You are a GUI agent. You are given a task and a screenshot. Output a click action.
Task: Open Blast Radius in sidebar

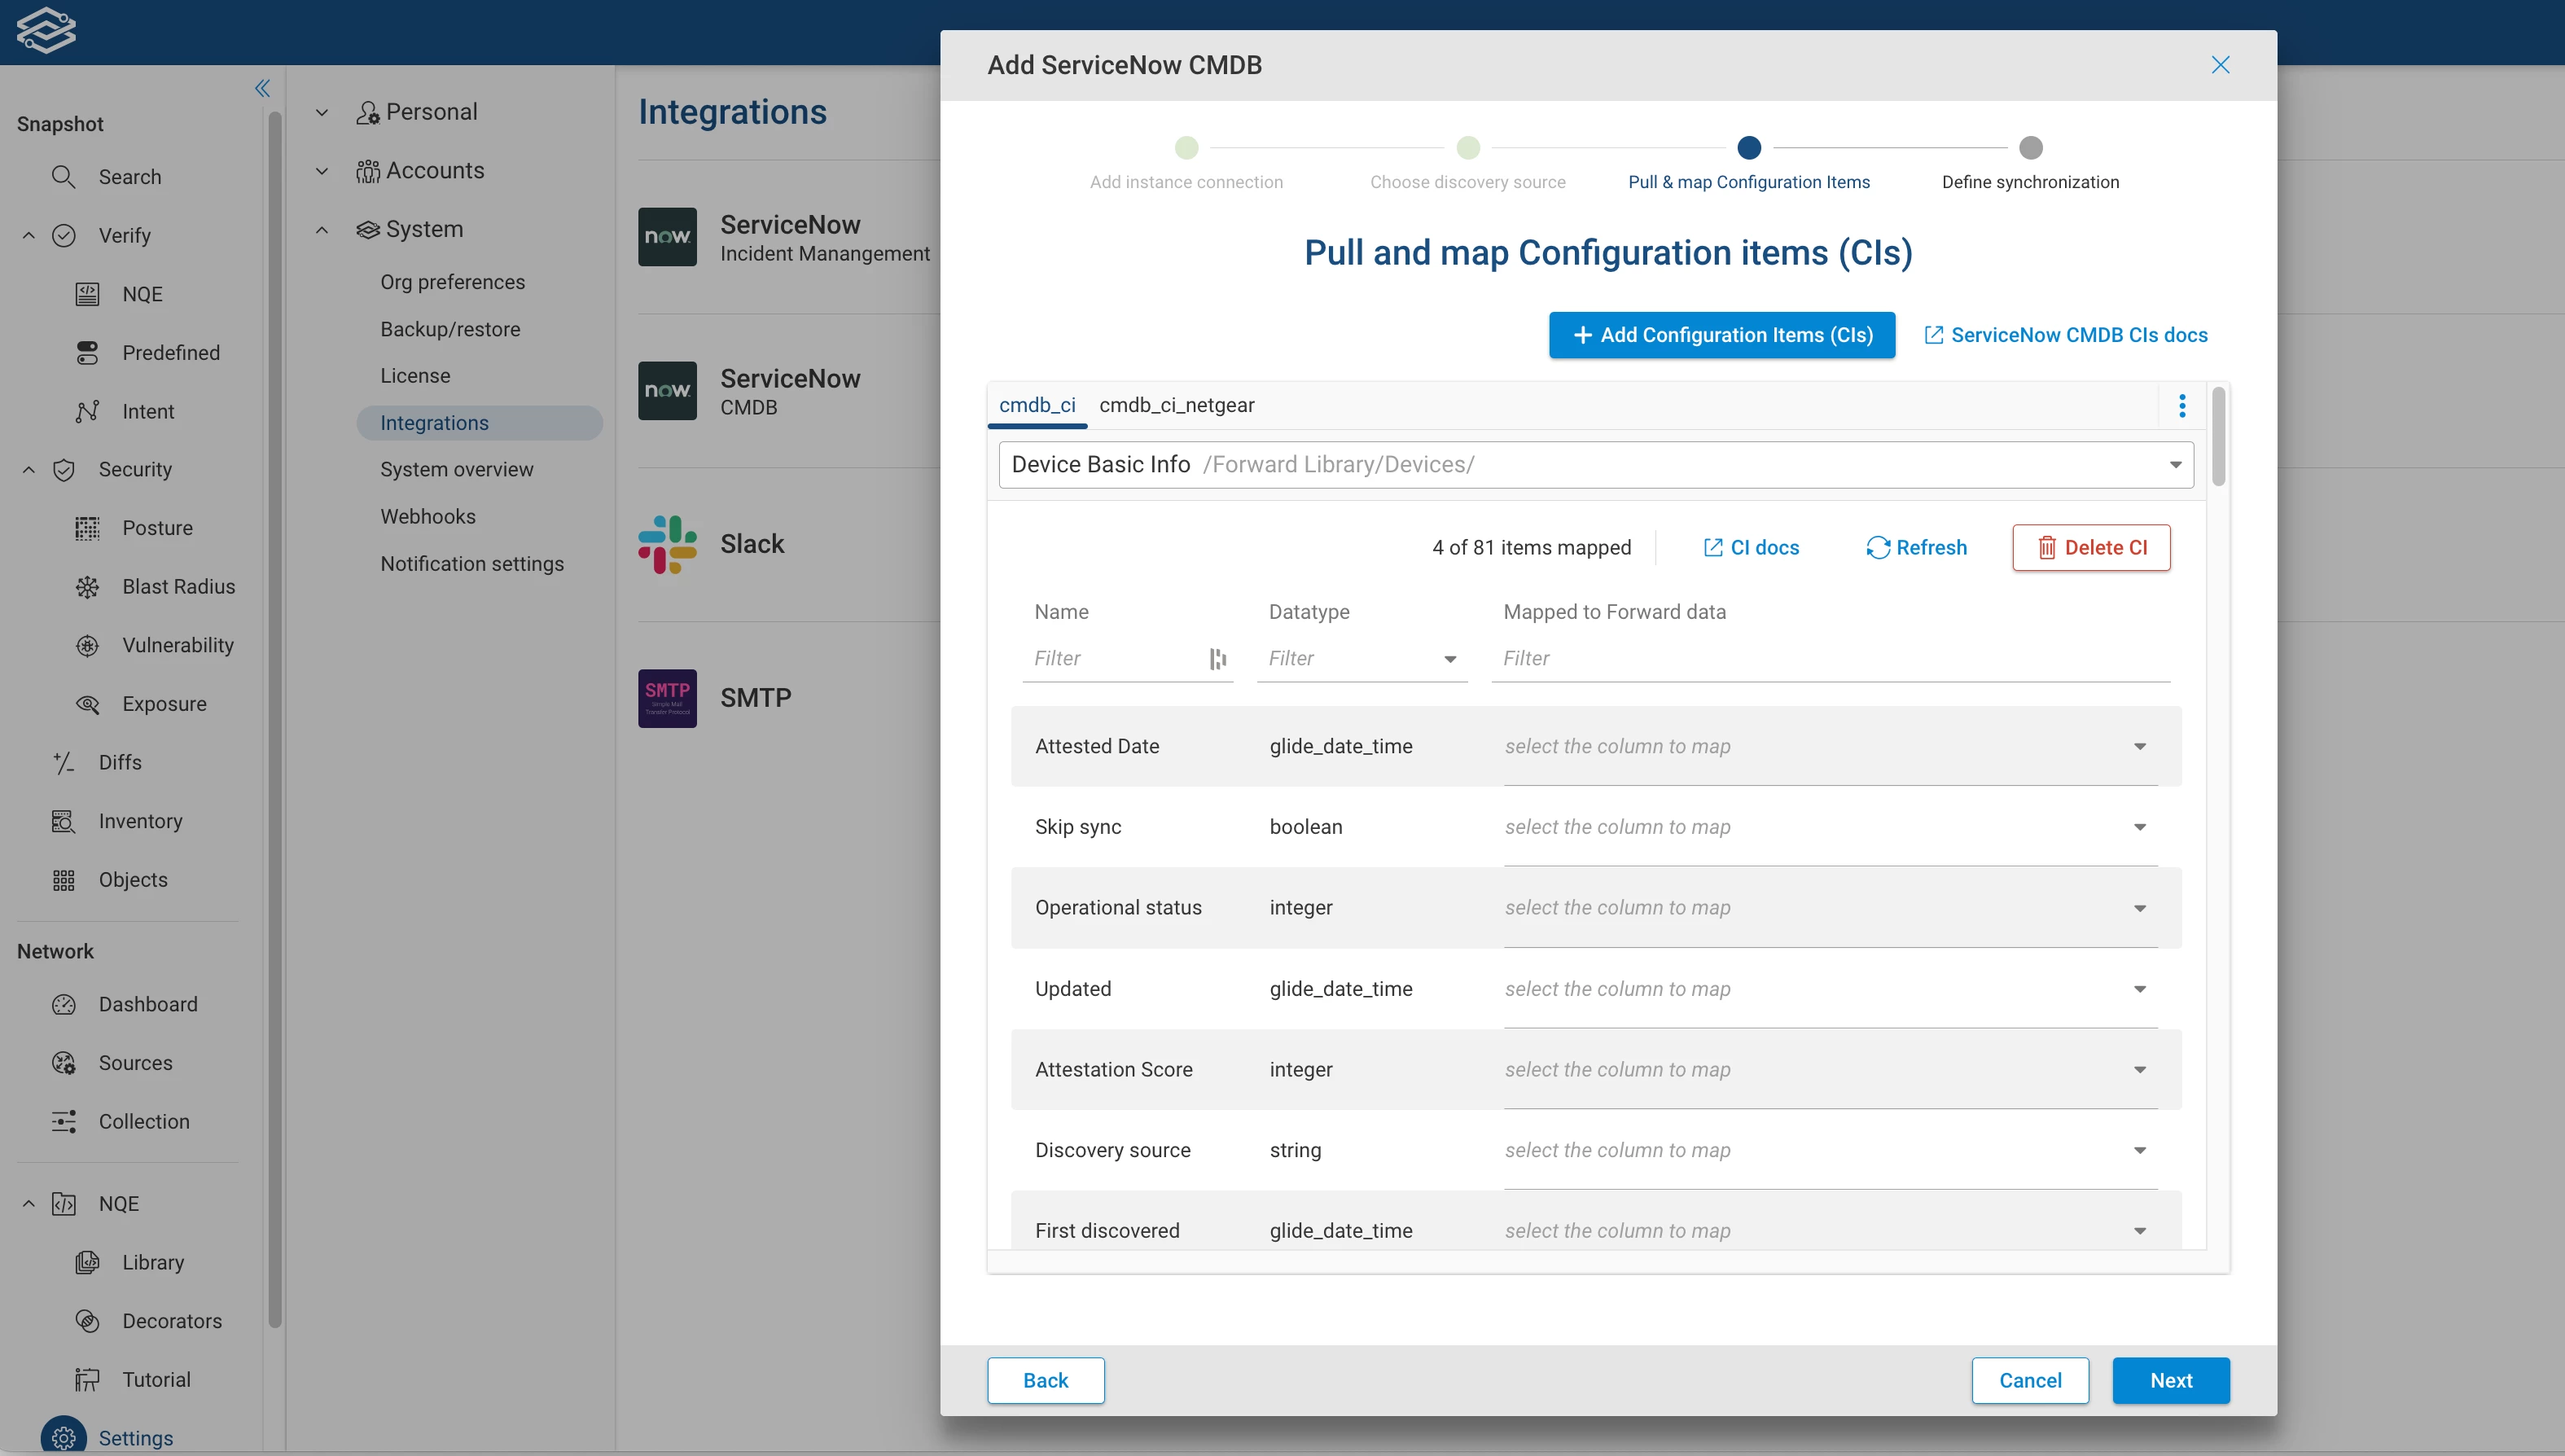pyautogui.click(x=178, y=587)
